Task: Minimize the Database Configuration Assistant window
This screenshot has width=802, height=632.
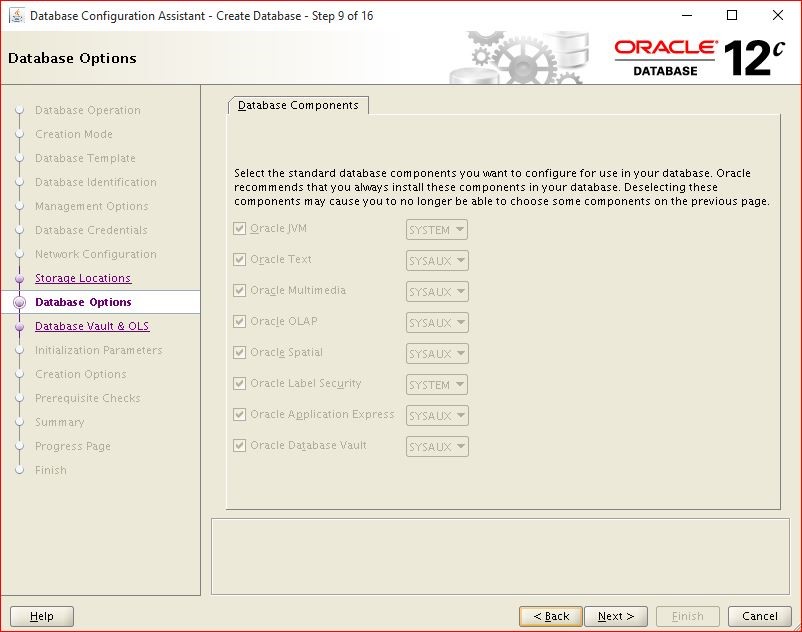Action: tap(687, 15)
